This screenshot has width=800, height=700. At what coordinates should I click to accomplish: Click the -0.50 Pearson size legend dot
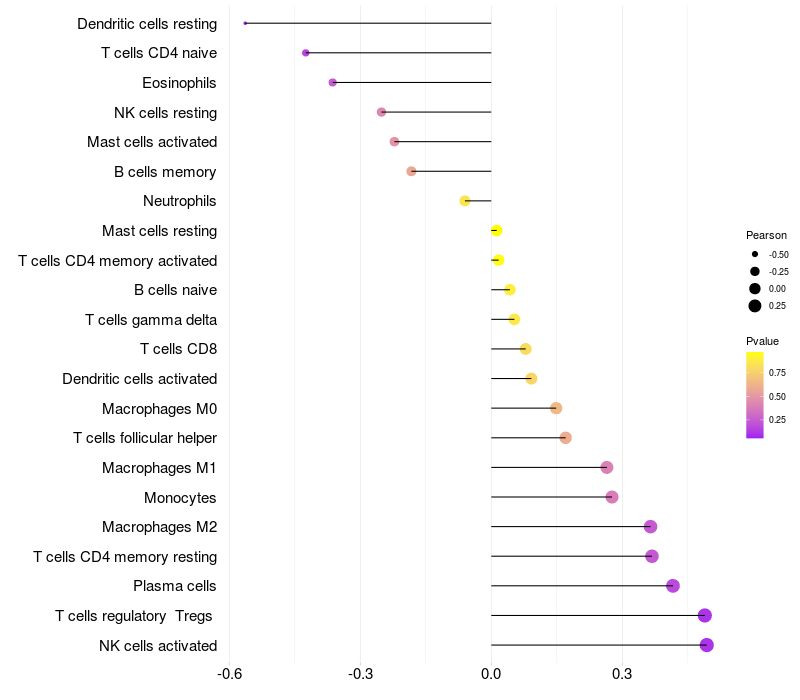tap(755, 254)
